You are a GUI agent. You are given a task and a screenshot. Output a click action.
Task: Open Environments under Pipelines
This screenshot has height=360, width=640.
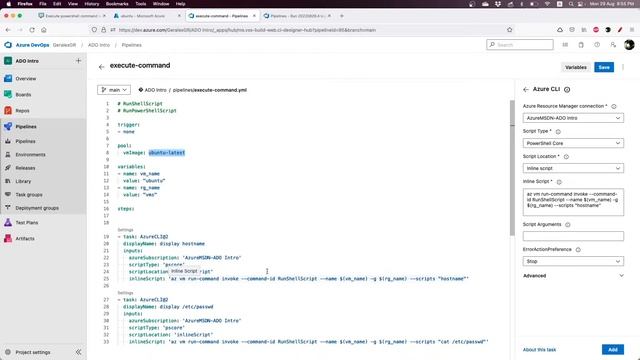click(x=30, y=155)
